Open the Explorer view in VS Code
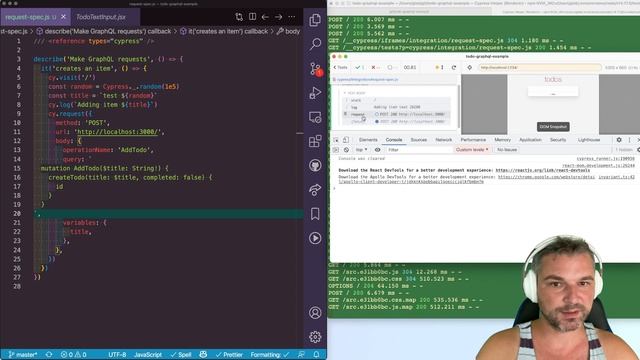 315,20
